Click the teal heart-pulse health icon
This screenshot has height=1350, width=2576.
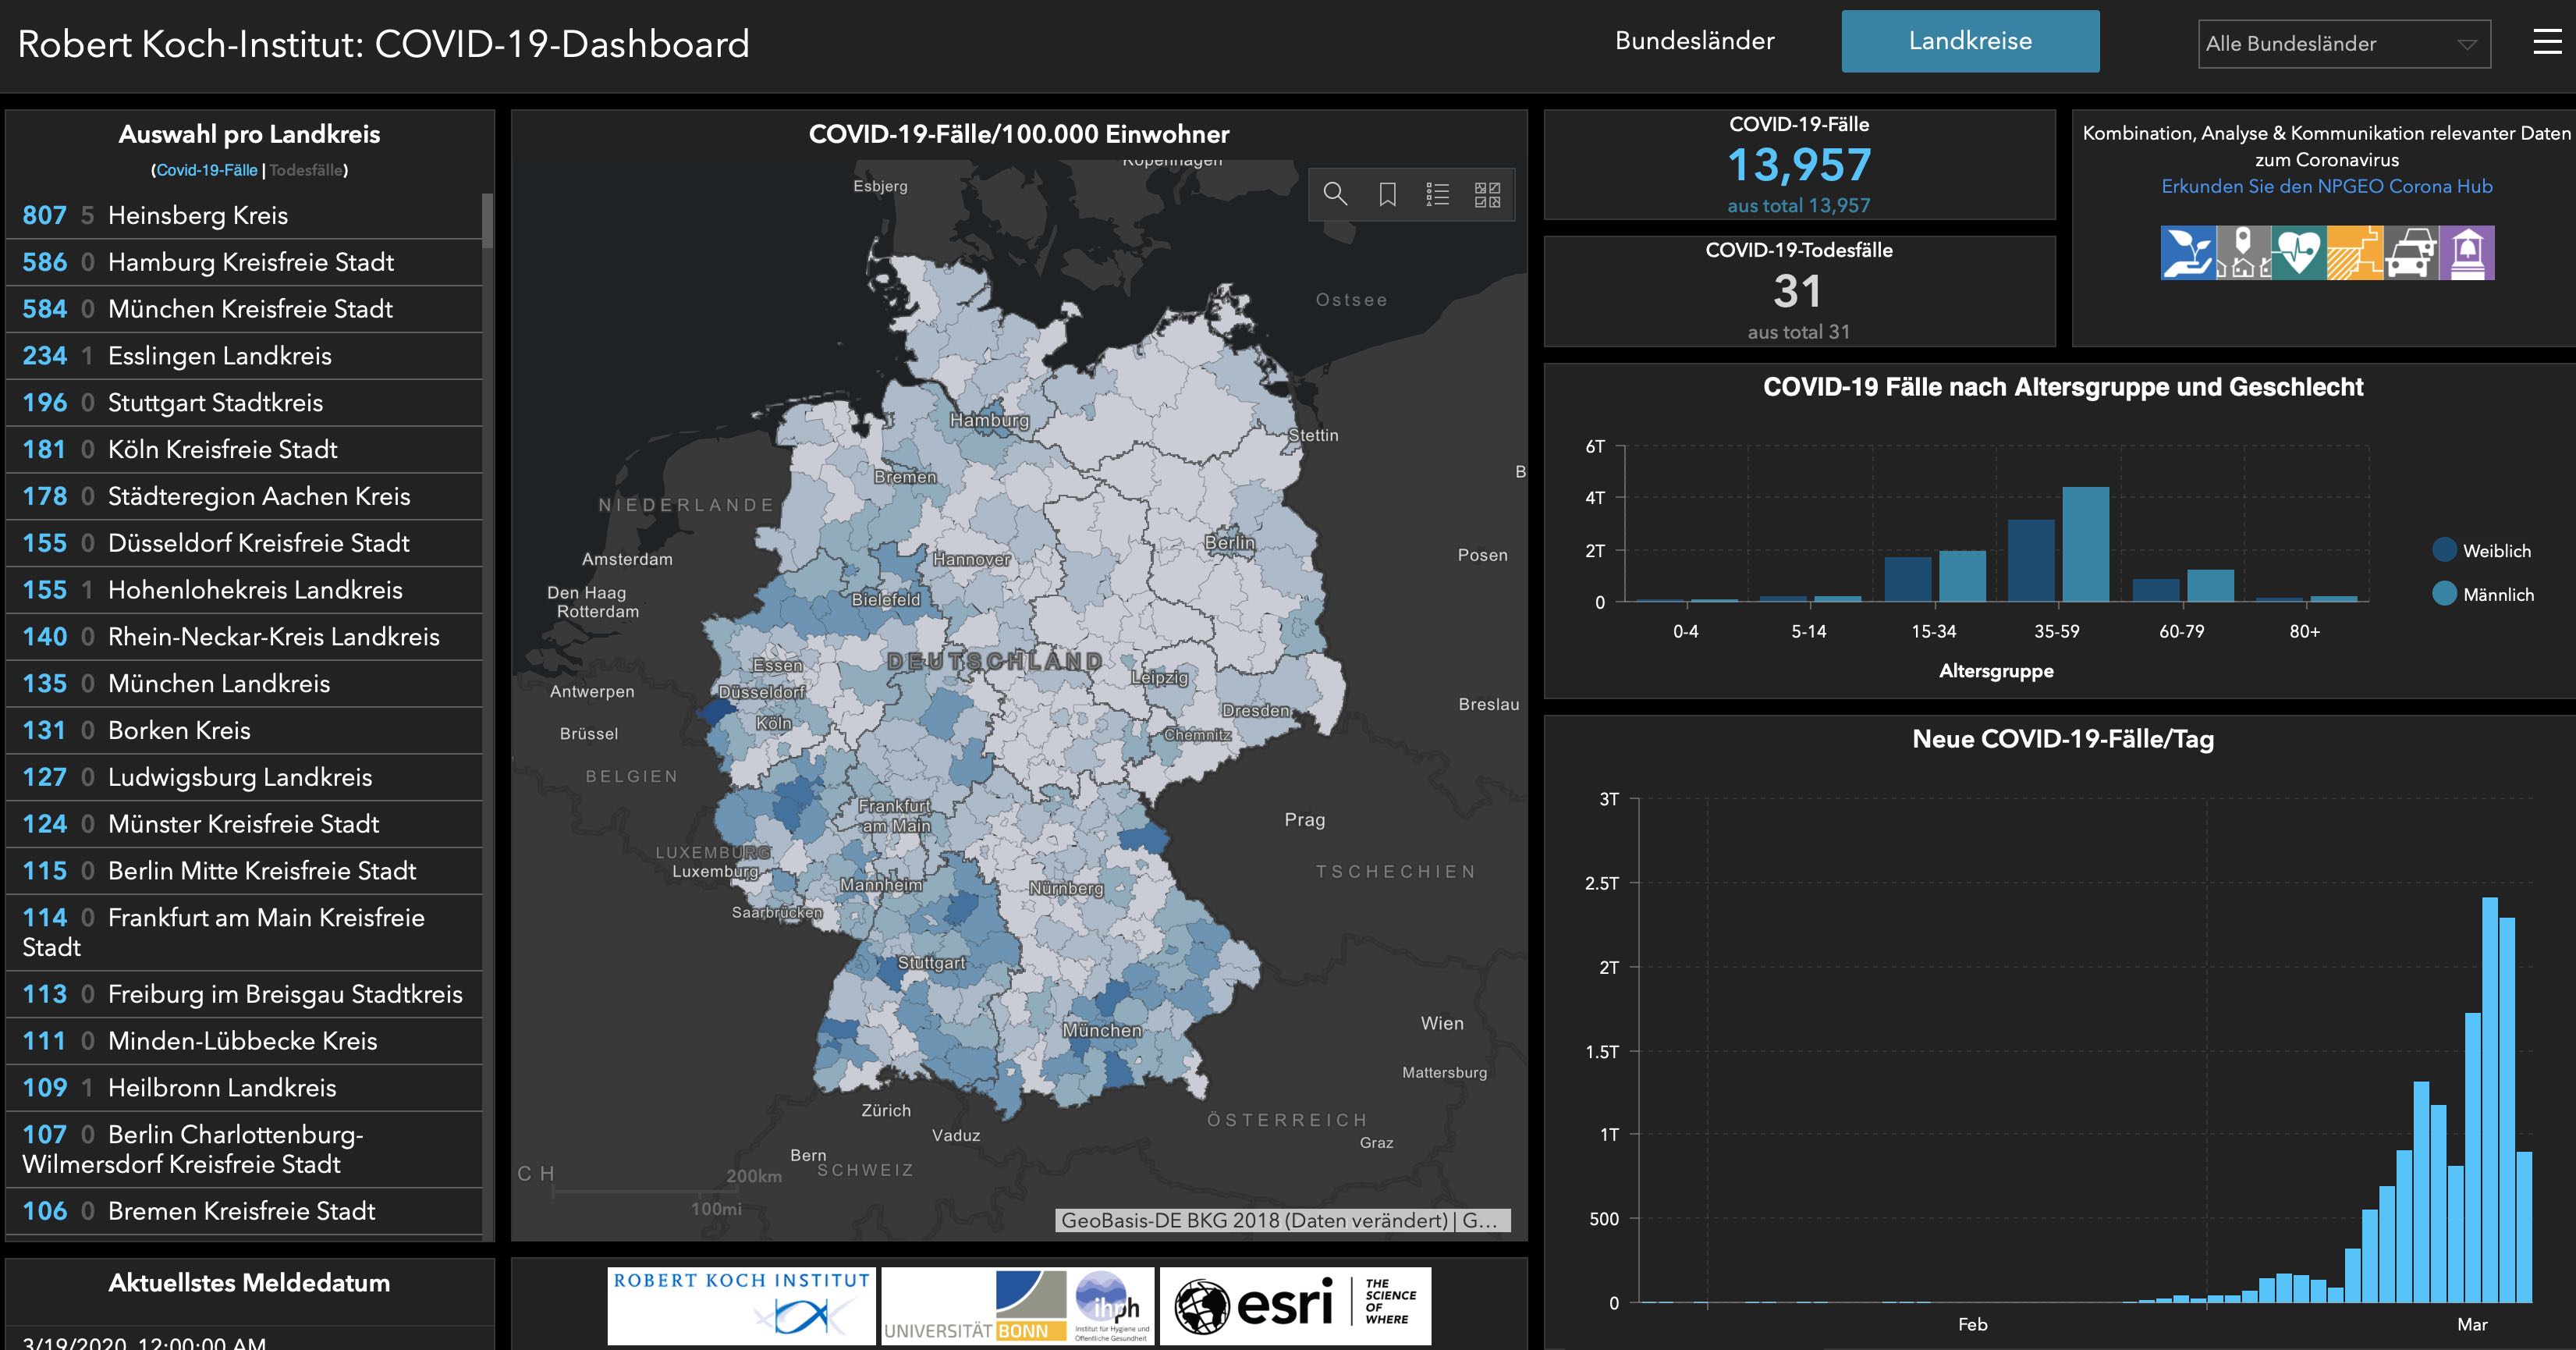click(x=2298, y=252)
